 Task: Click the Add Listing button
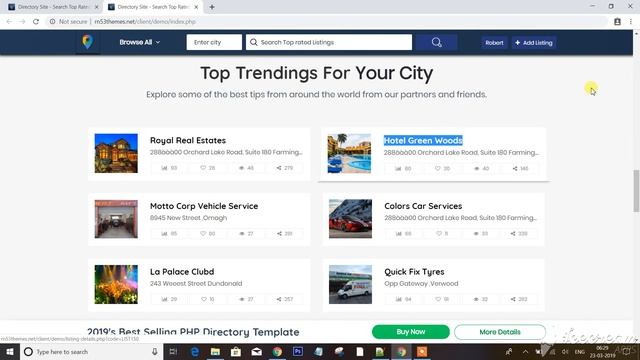point(533,42)
